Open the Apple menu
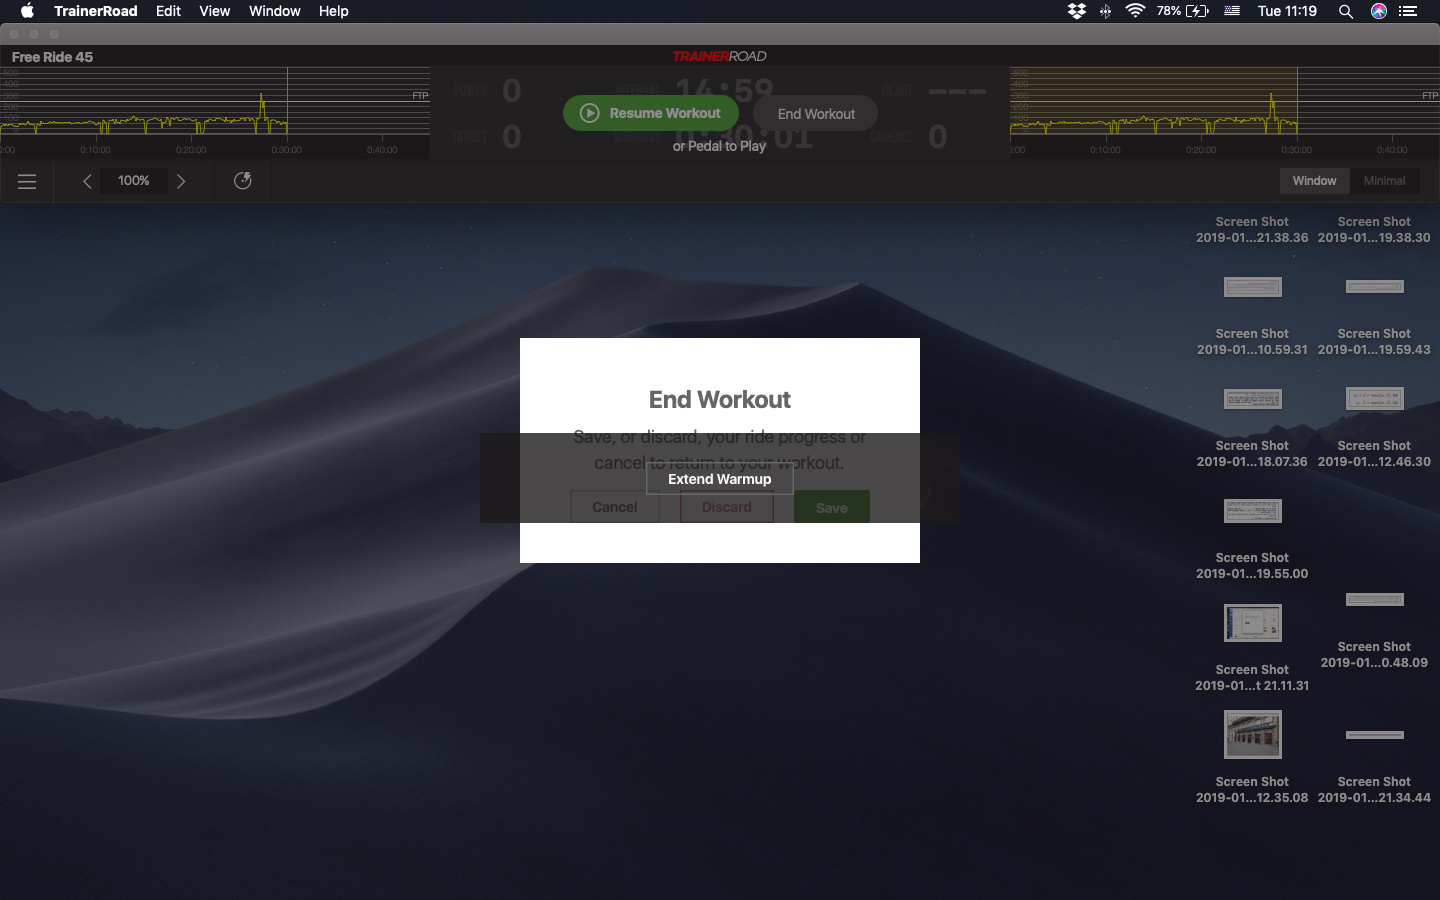This screenshot has width=1440, height=900. point(27,11)
